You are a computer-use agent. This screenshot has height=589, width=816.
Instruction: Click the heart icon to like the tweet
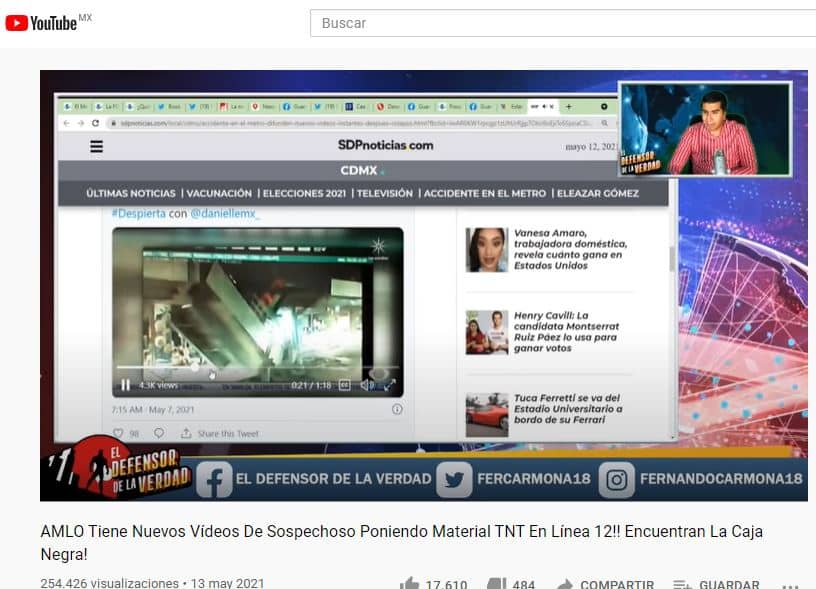pyautogui.click(x=118, y=433)
